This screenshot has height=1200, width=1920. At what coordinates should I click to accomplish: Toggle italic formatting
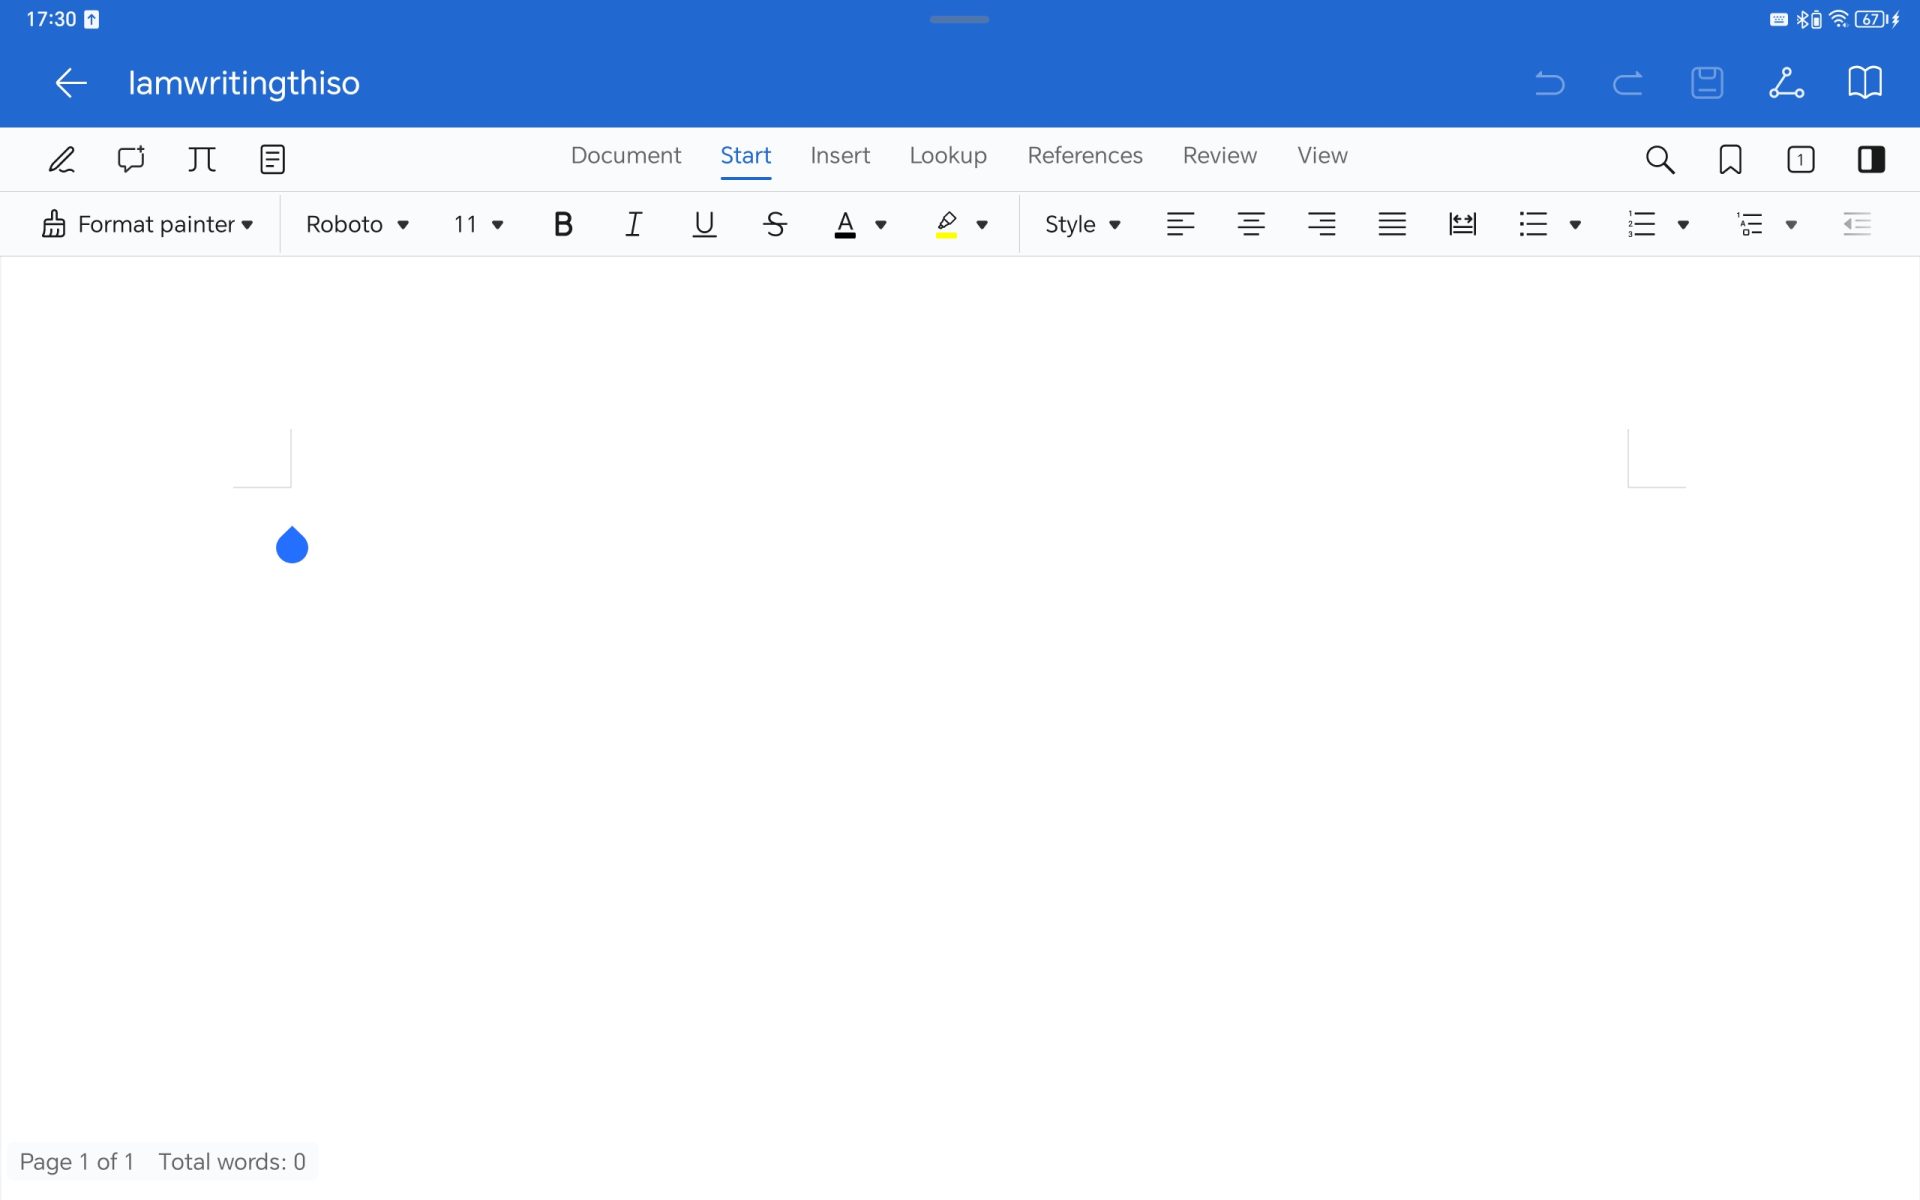click(633, 224)
